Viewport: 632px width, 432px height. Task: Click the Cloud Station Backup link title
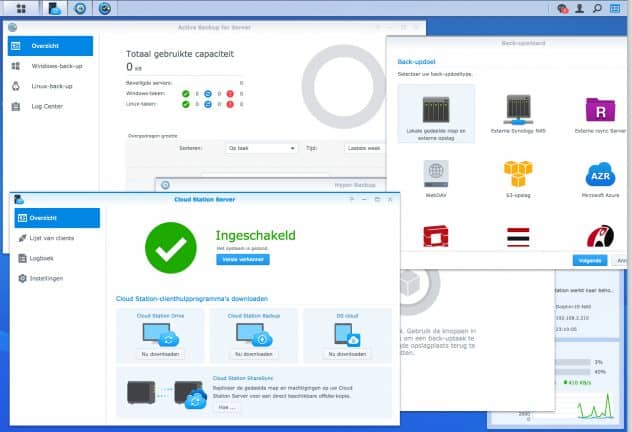[254, 316]
